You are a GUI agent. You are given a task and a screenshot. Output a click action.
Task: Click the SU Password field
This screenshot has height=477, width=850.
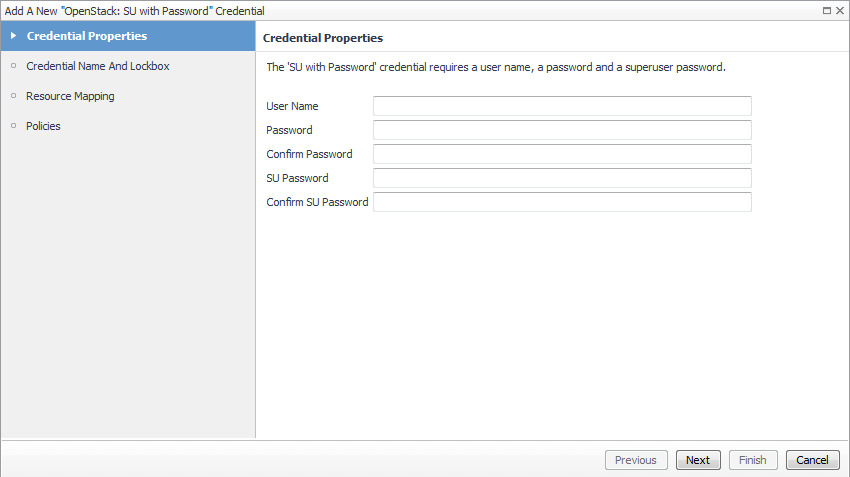click(562, 178)
